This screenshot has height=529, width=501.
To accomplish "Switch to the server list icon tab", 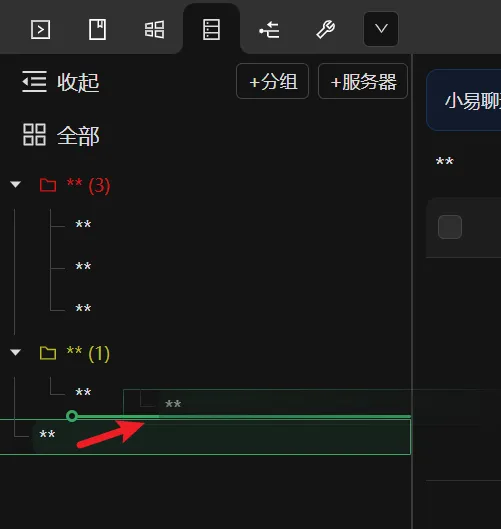I will click(x=212, y=30).
